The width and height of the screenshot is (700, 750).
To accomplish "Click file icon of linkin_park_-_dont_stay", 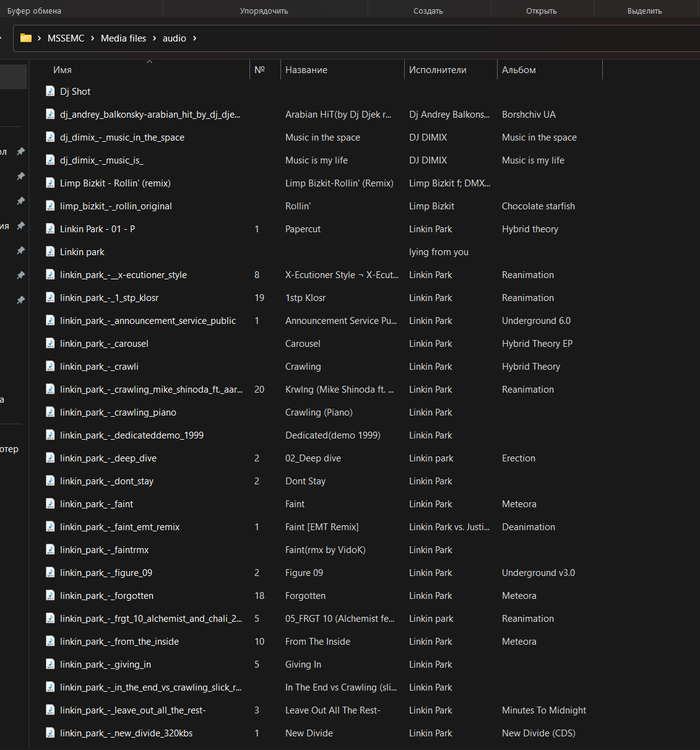I will click(x=50, y=481).
